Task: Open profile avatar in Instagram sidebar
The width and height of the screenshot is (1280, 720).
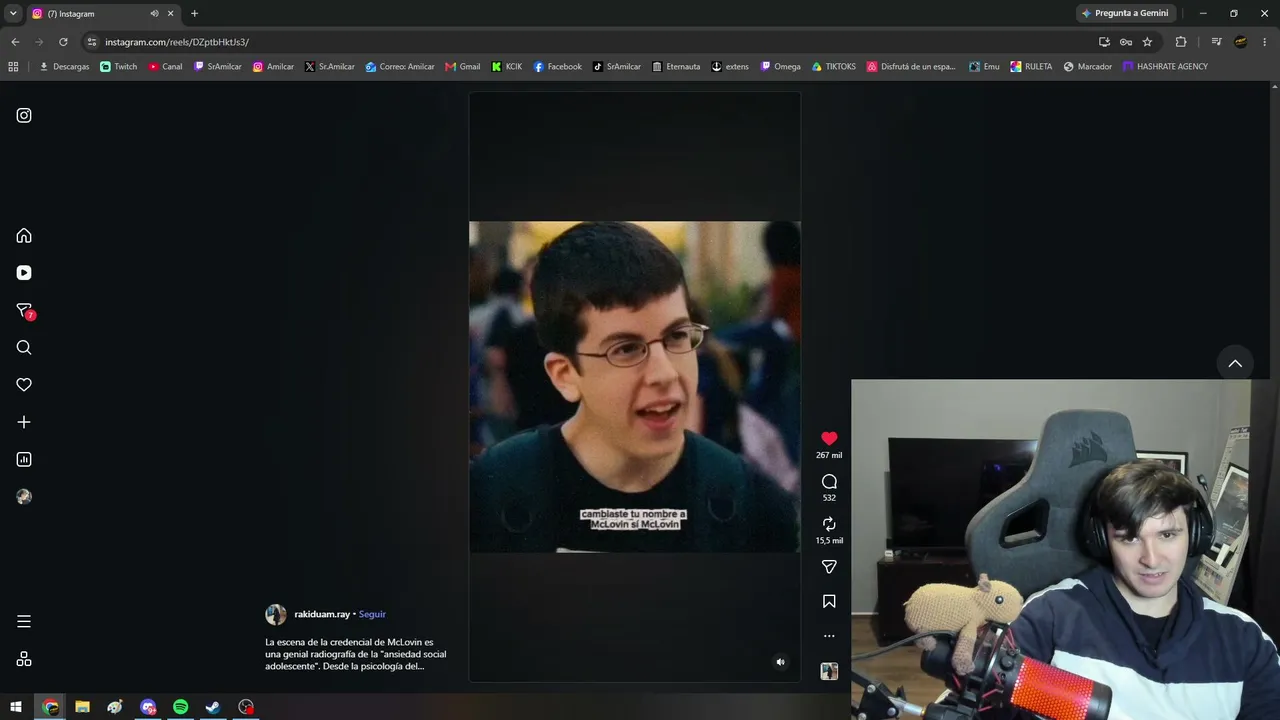Action: [24, 497]
